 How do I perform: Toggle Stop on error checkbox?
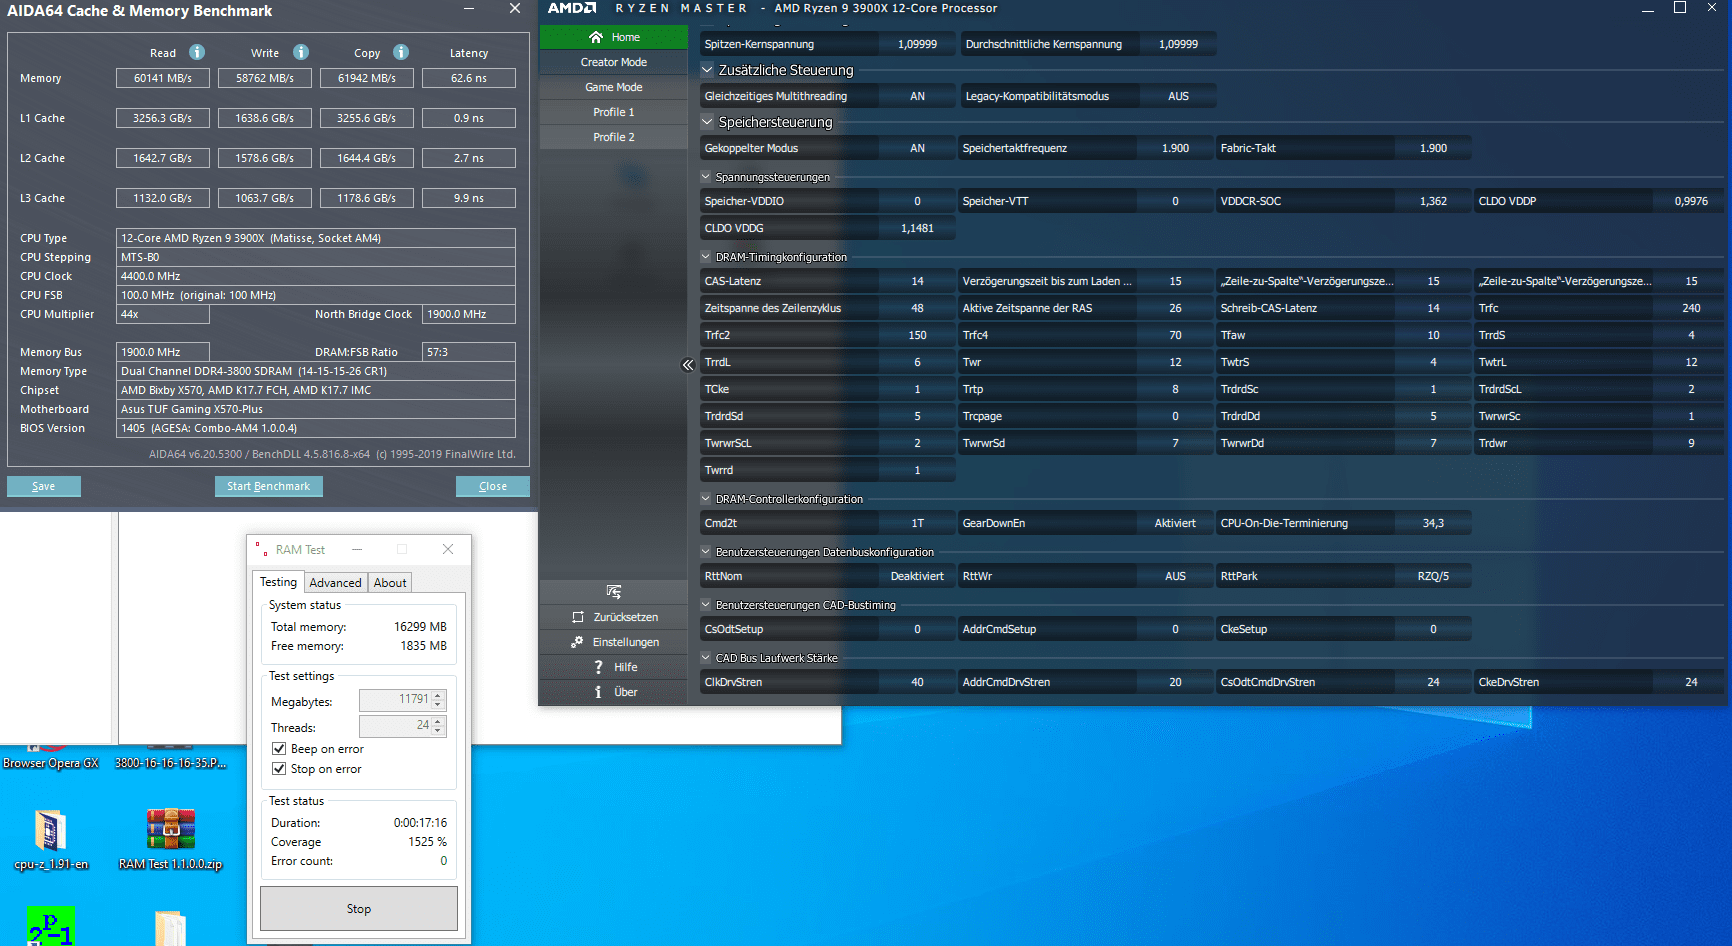279,768
